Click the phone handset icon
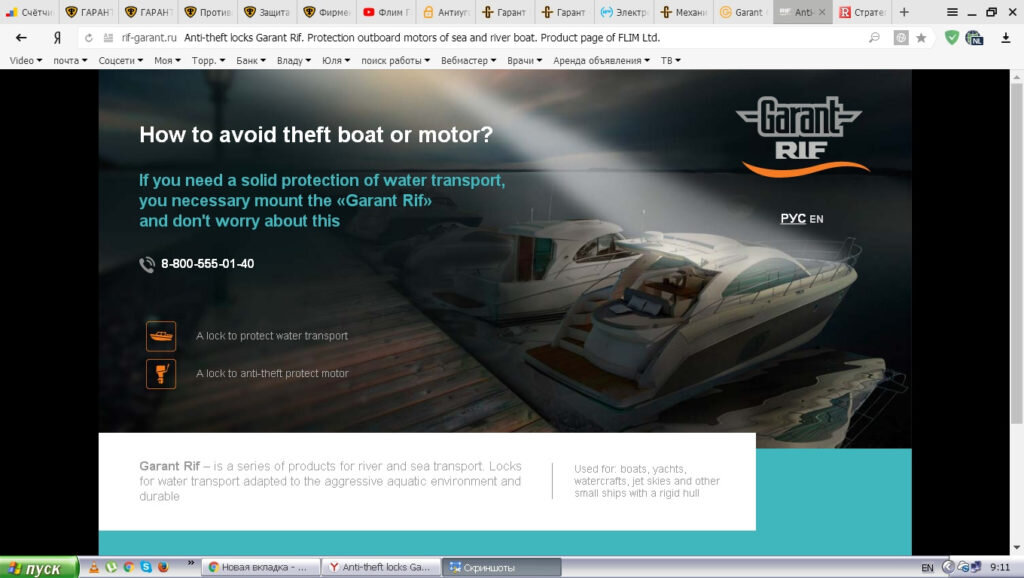This screenshot has width=1024, height=578. point(147,265)
